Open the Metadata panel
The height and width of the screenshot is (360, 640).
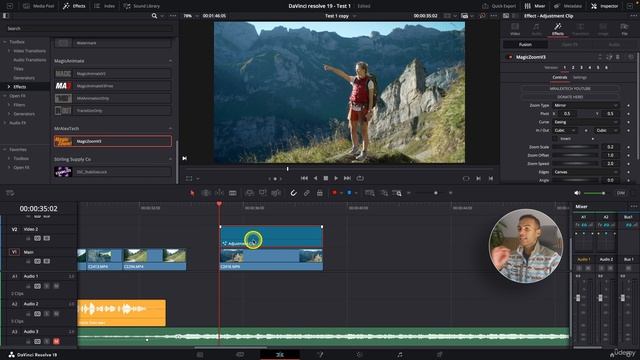(x=568, y=6)
